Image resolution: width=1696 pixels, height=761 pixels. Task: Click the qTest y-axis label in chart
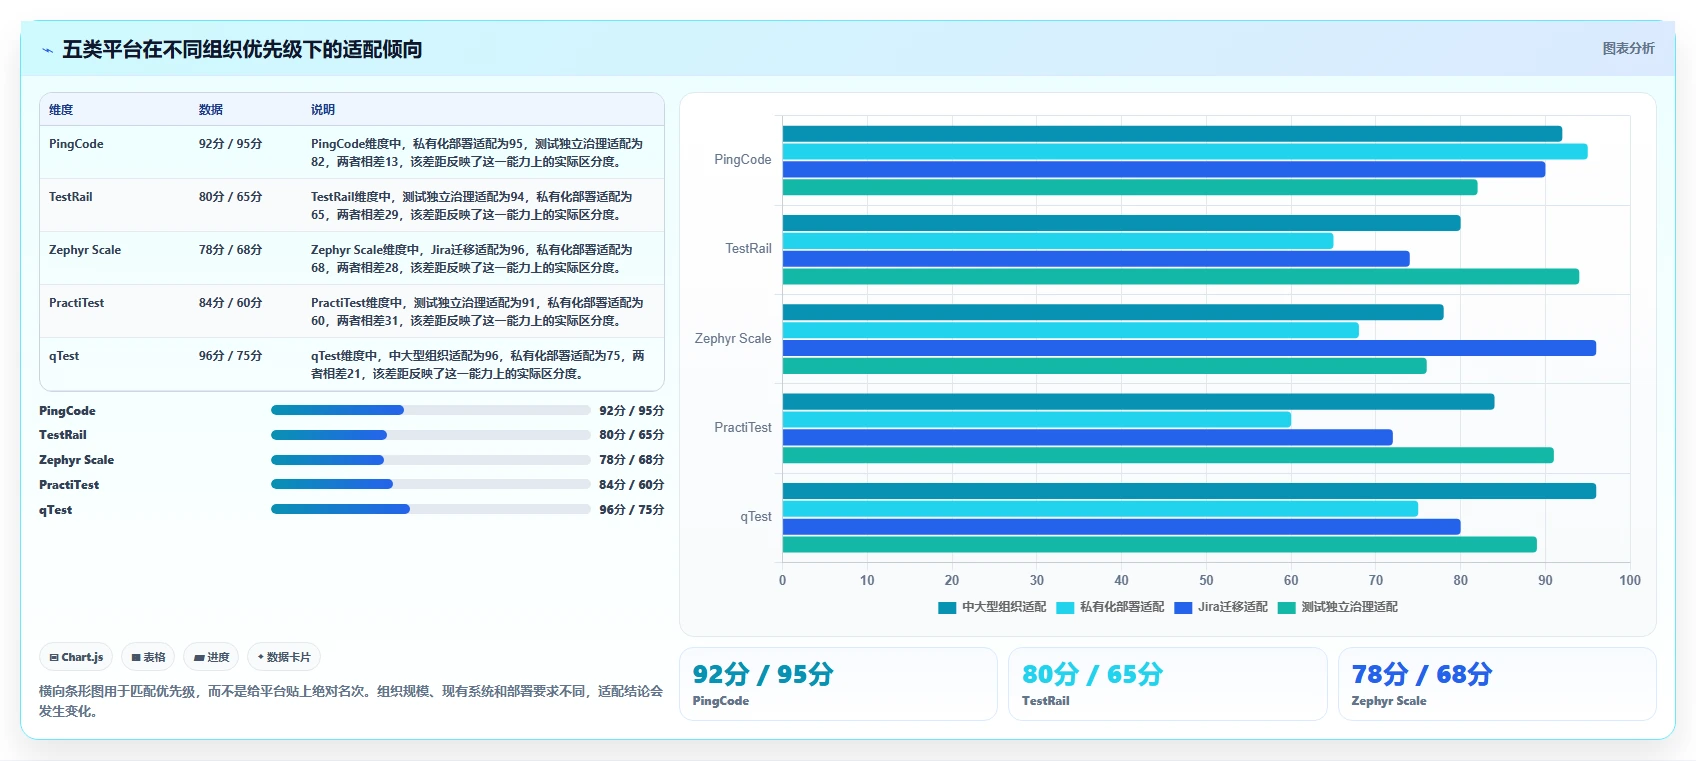coord(756,517)
